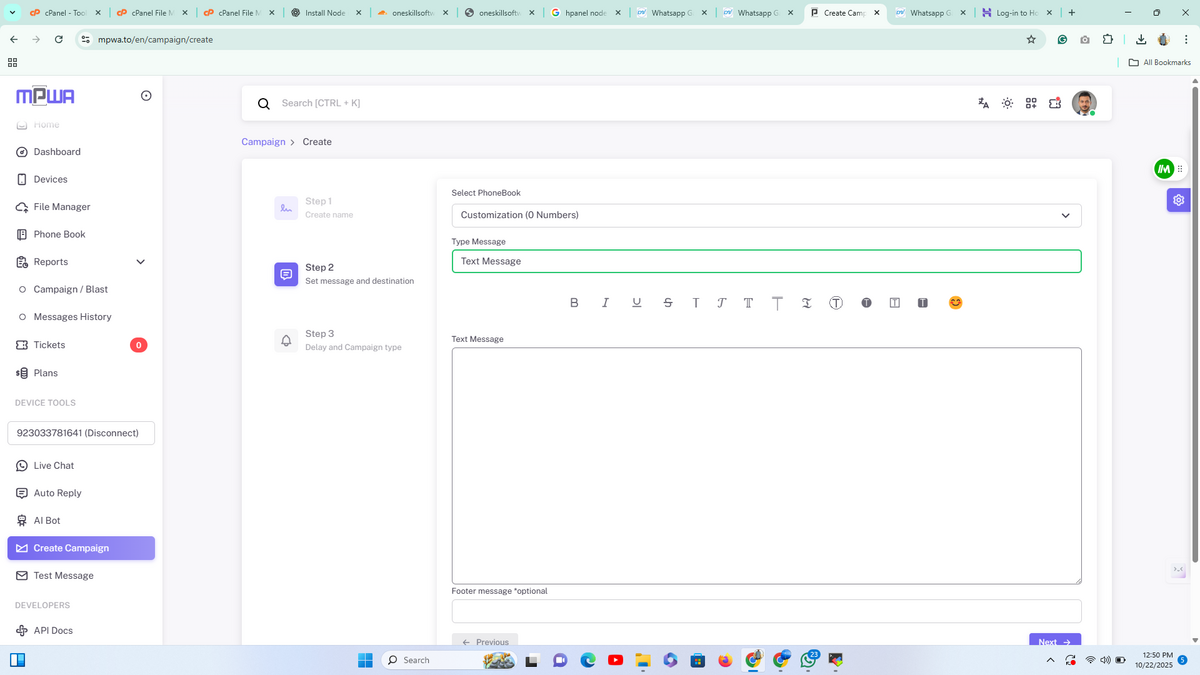Open the shortcuts grid icon

pos(1031,103)
